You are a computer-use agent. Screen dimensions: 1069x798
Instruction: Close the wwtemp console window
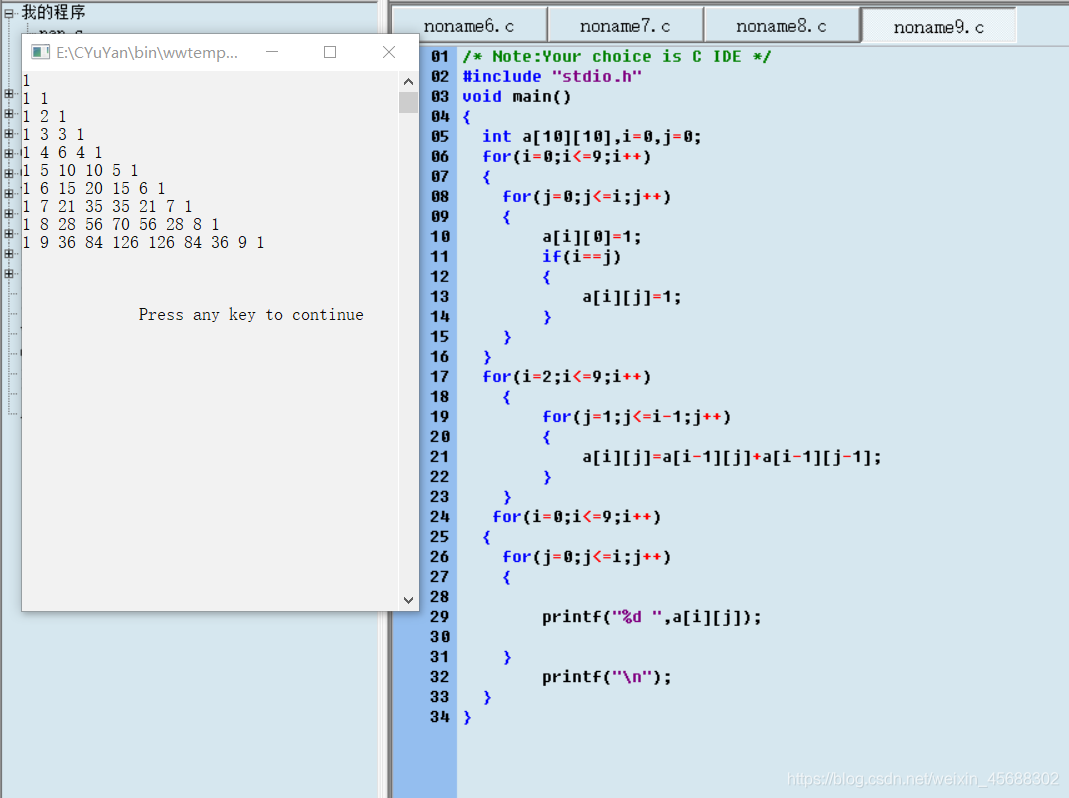pos(389,52)
